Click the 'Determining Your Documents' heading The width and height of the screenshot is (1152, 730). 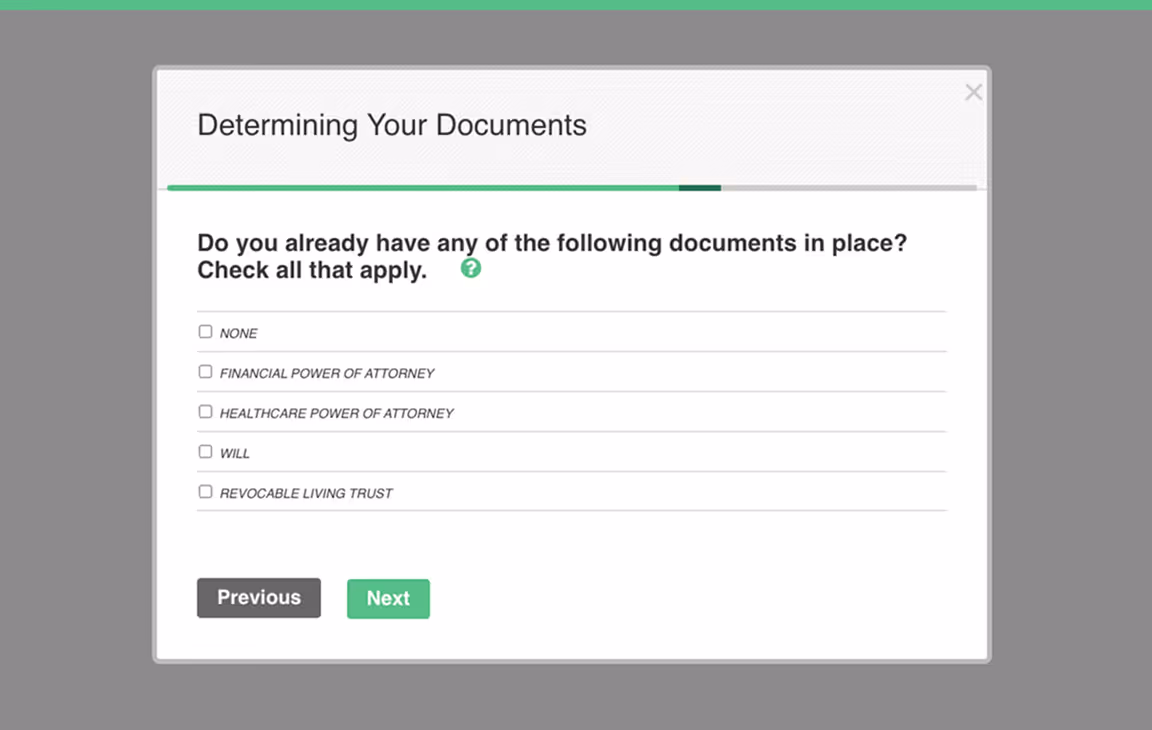tap(392, 126)
